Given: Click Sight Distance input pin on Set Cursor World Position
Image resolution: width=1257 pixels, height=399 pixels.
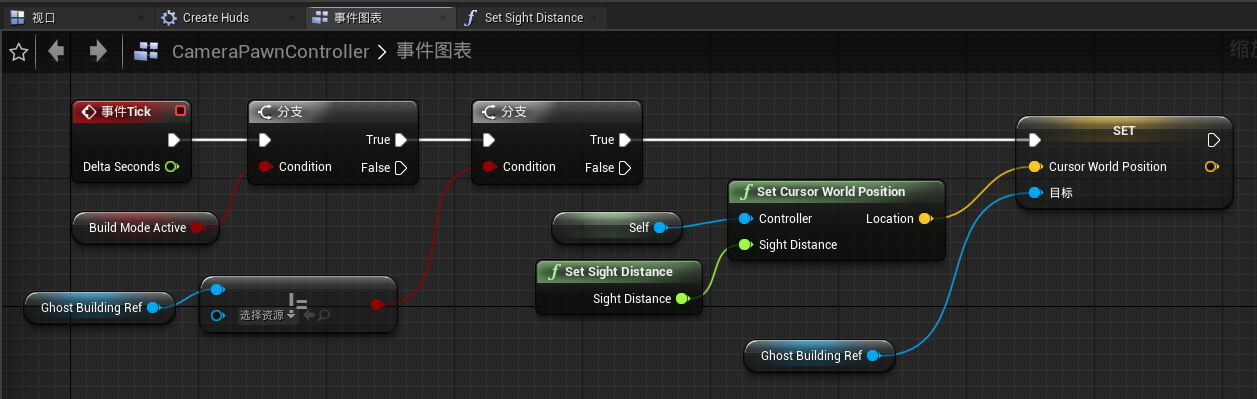Looking at the screenshot, I should [745, 245].
